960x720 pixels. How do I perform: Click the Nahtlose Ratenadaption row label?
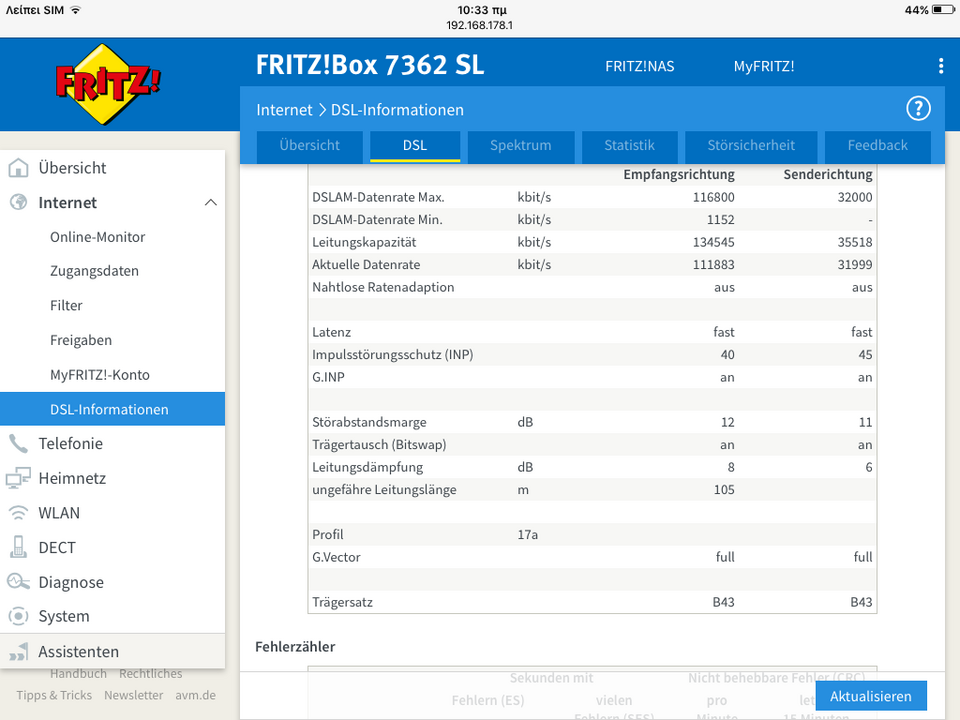pyautogui.click(x=383, y=287)
